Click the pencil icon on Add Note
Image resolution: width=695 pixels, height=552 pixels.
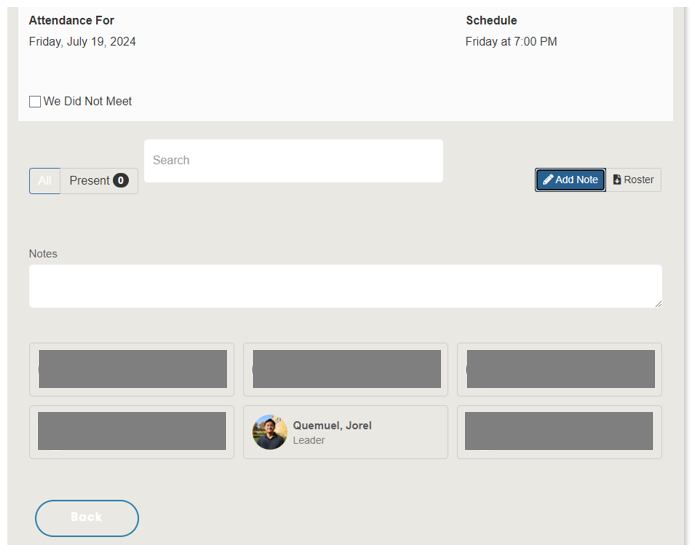(548, 180)
